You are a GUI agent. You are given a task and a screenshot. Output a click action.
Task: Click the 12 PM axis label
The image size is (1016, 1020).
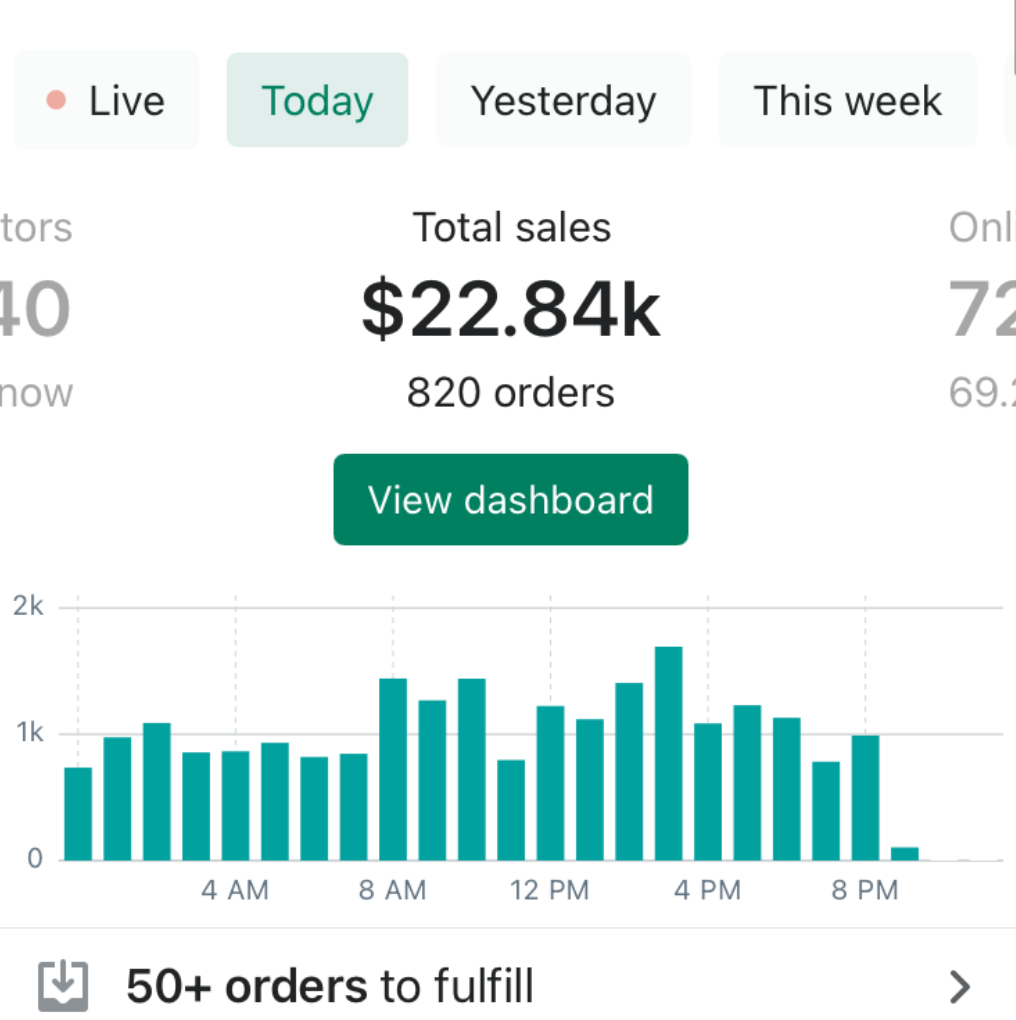(549, 890)
